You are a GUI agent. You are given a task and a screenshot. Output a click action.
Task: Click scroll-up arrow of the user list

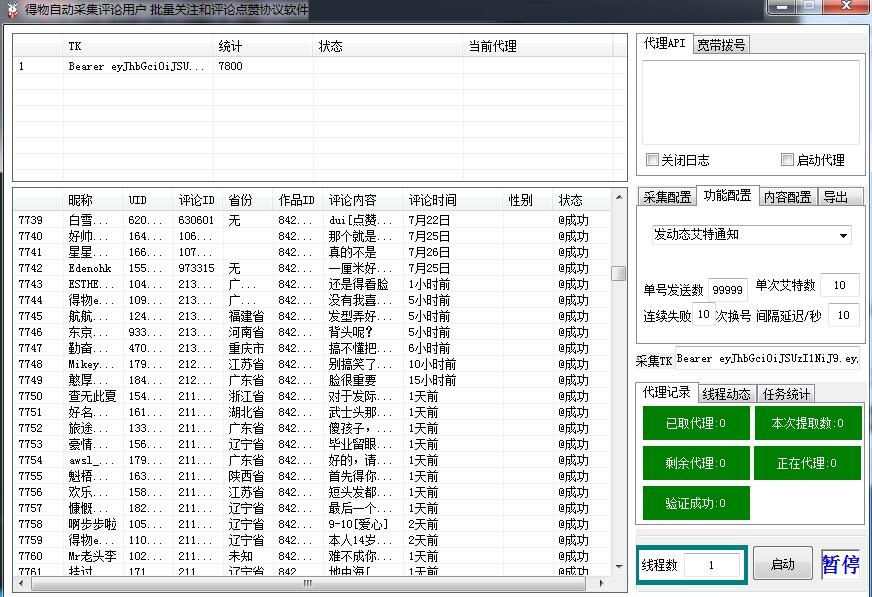click(619, 198)
